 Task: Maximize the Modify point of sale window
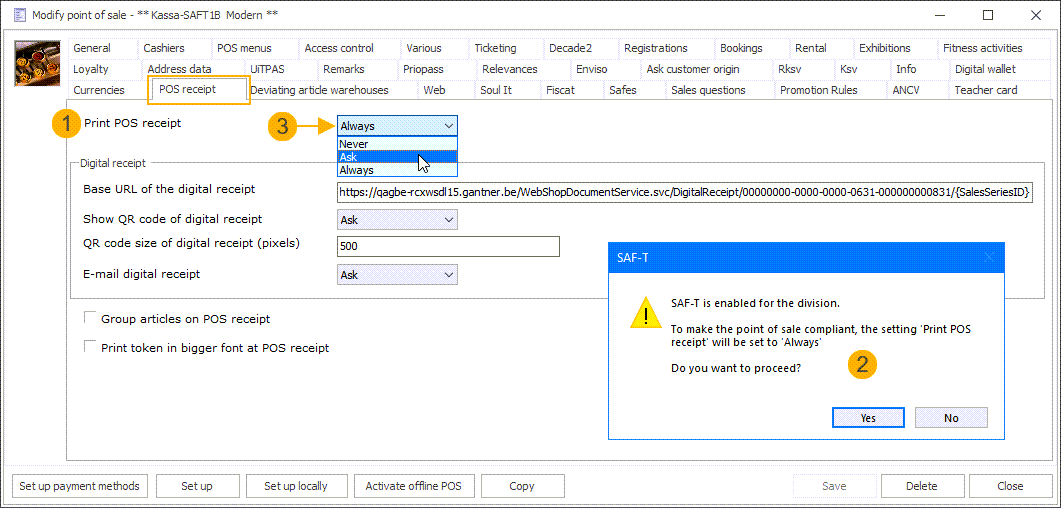[x=987, y=15]
